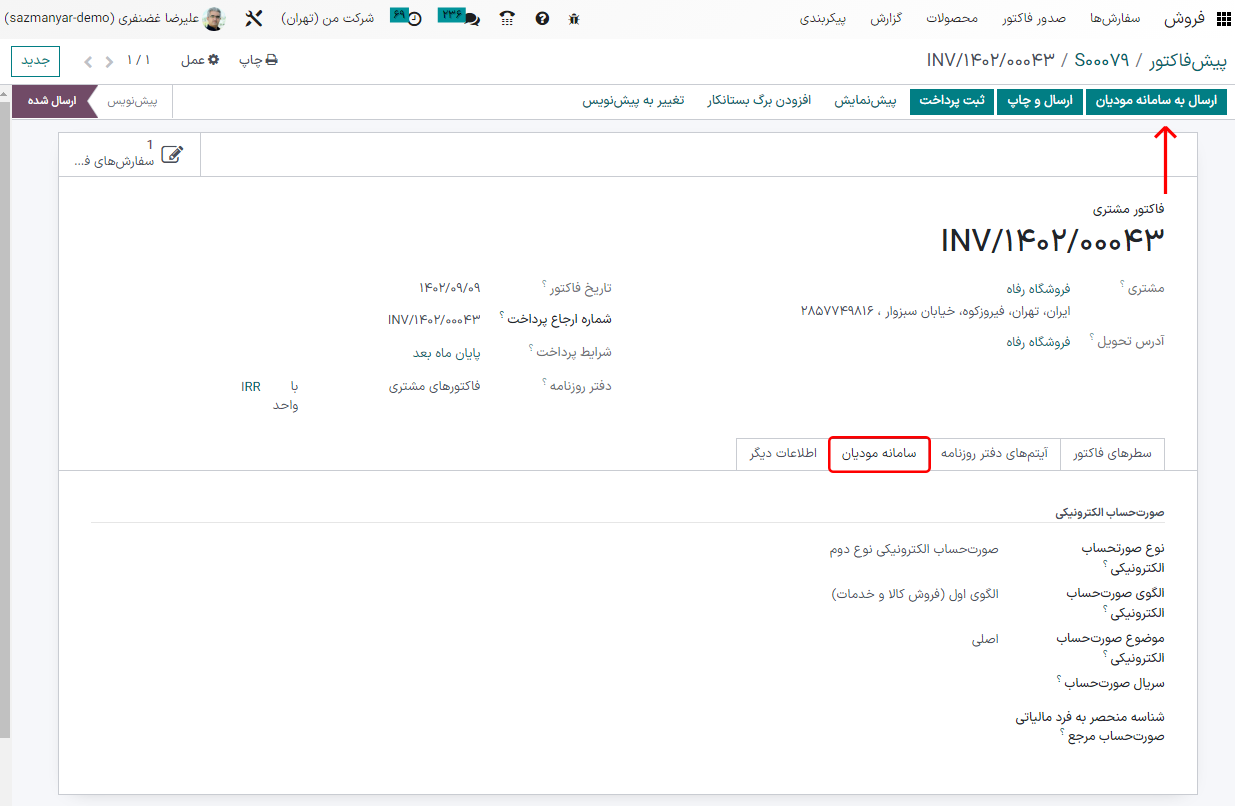The height and width of the screenshot is (806, 1235).
Task: Expand the Action (عمل) gear dropdown
Action: pos(199,60)
